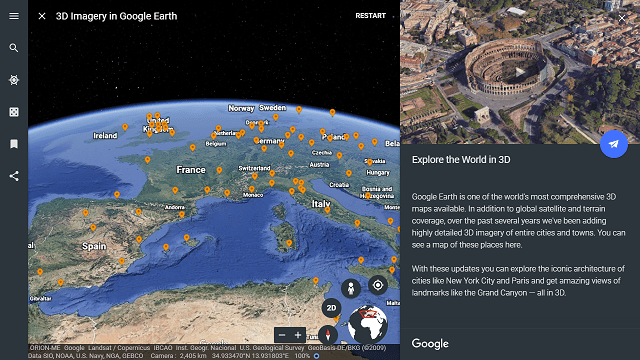Zoom out with the minus button

[x=282, y=336]
